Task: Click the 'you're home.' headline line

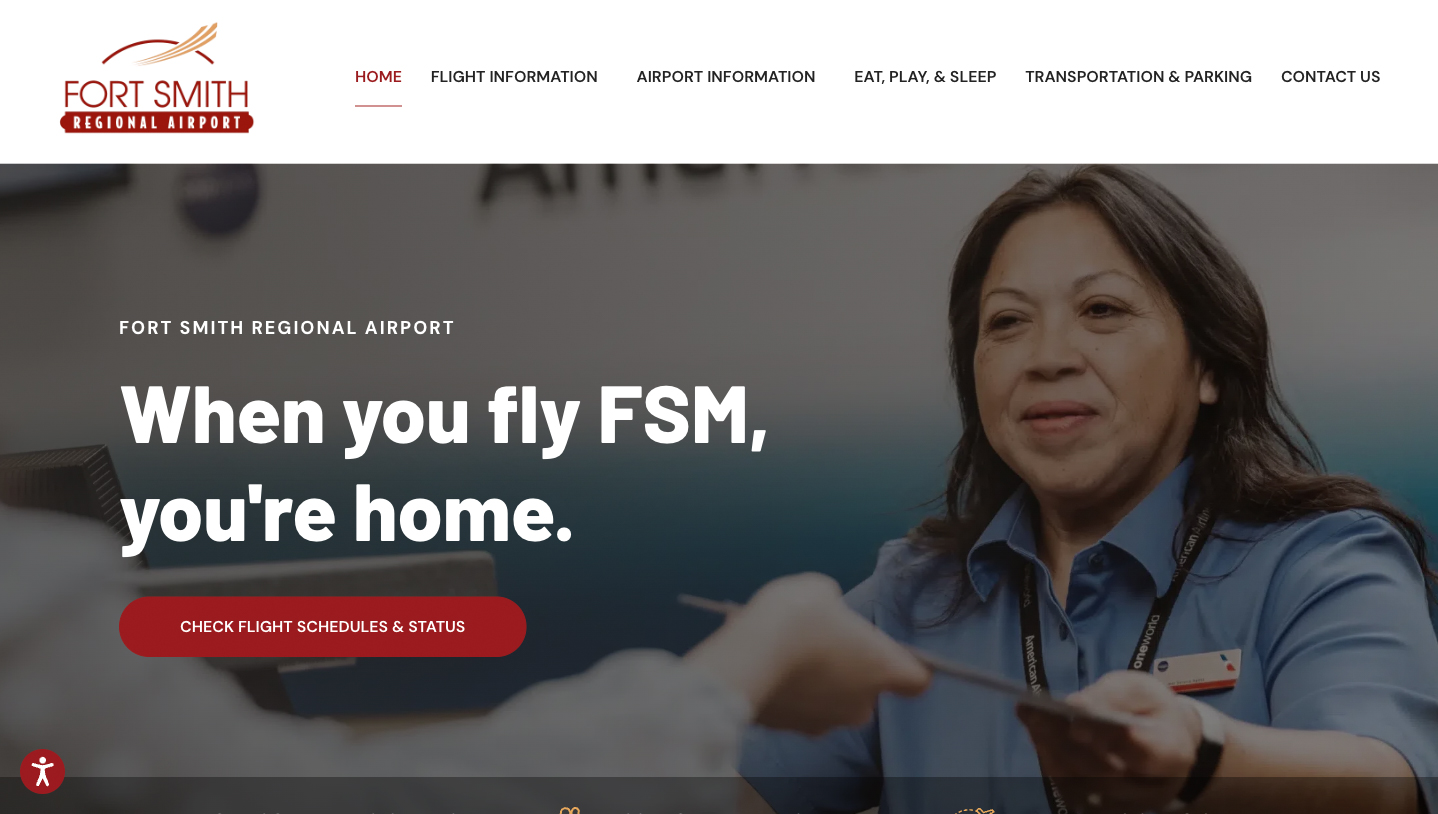Action: (346, 514)
